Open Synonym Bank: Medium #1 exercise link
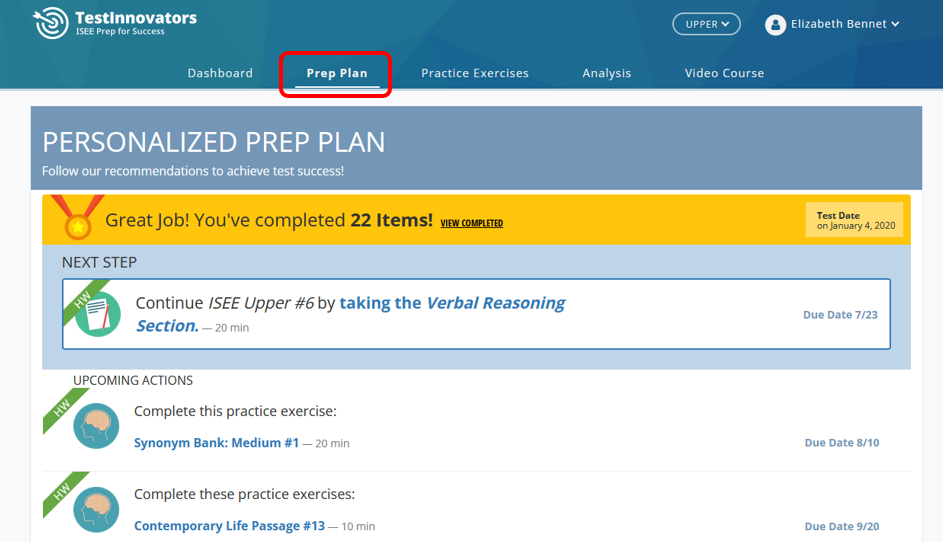The image size is (943, 542). coord(217,443)
